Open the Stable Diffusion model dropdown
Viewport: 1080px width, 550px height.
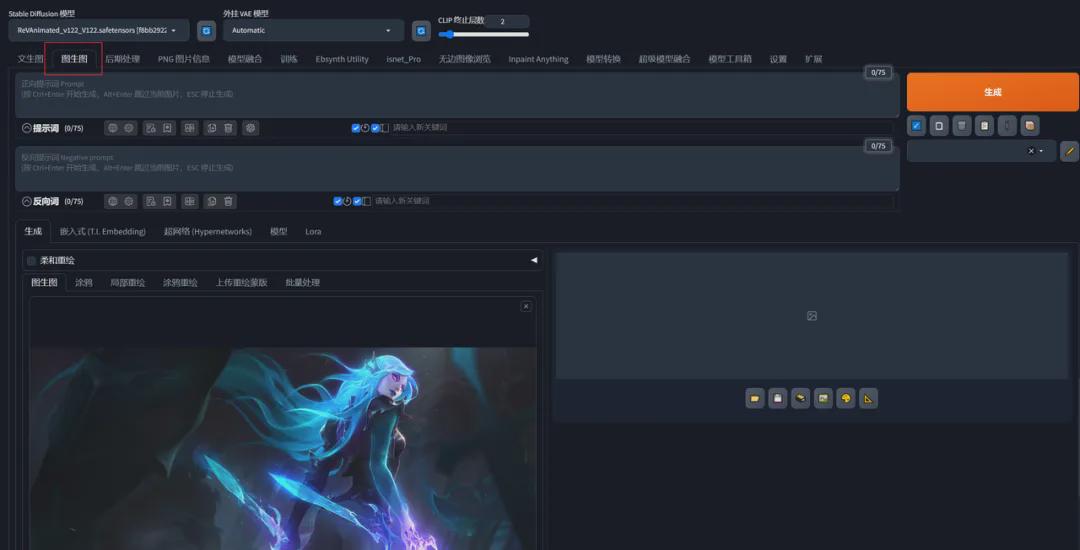(x=98, y=31)
